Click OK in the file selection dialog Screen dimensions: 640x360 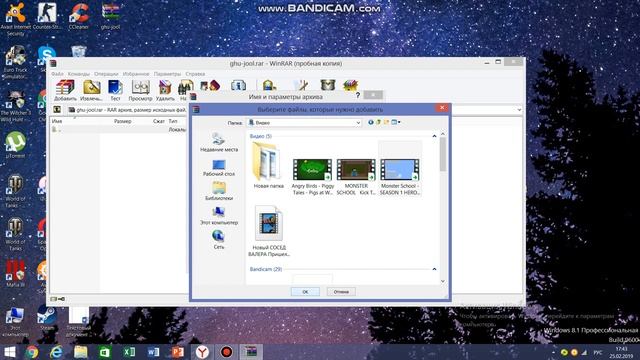[x=305, y=292]
